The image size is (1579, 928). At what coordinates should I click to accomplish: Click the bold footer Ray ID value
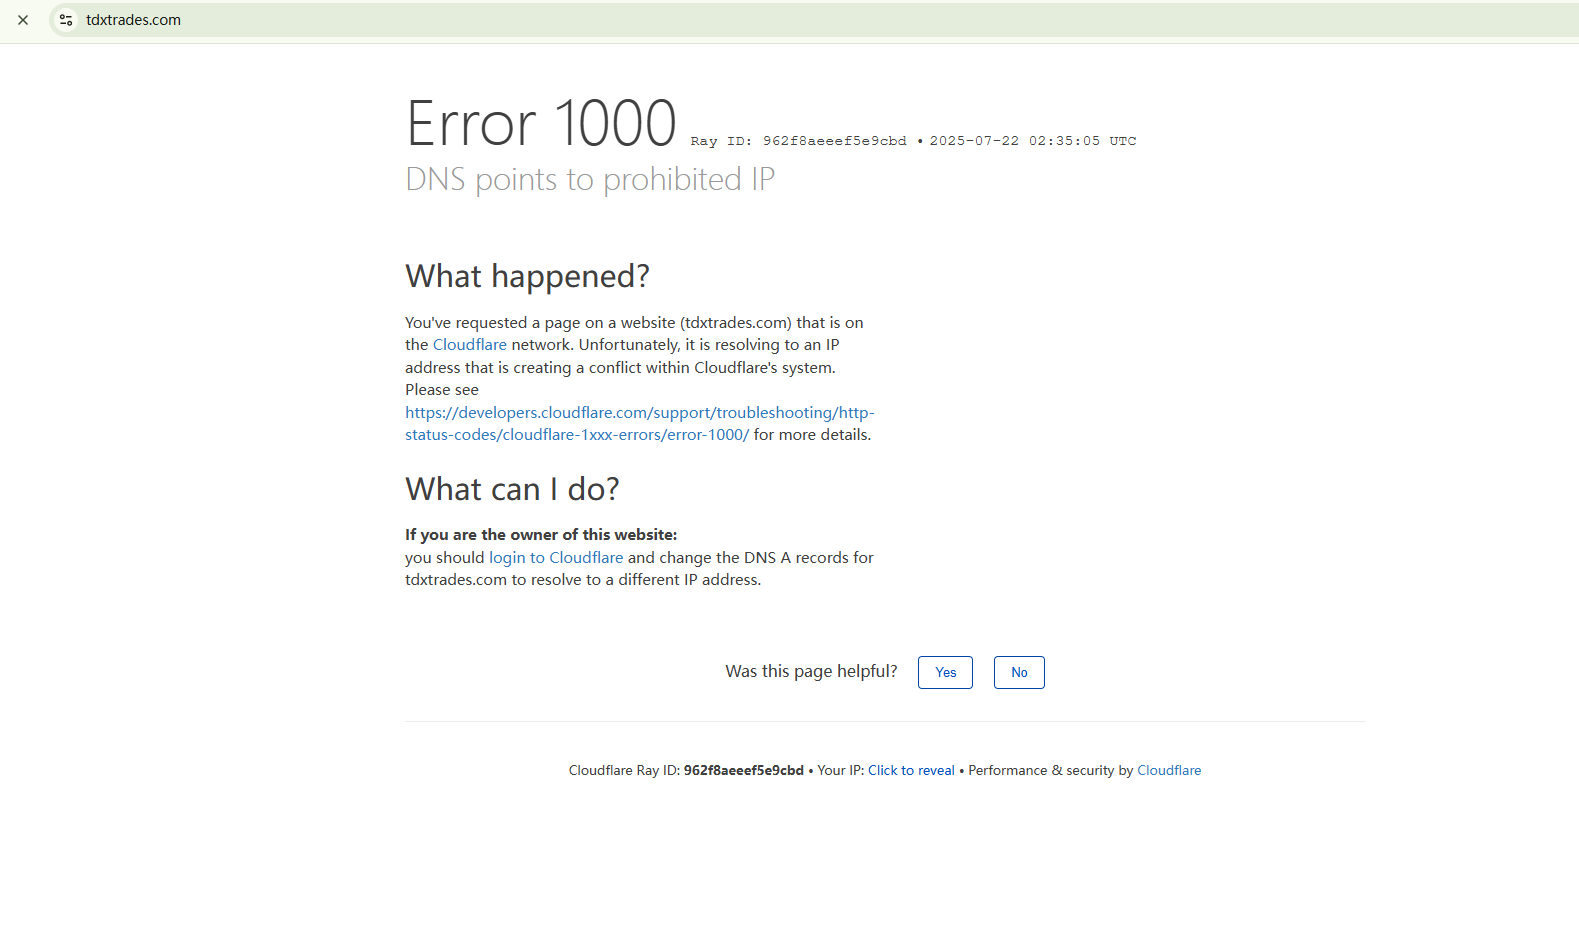point(744,771)
